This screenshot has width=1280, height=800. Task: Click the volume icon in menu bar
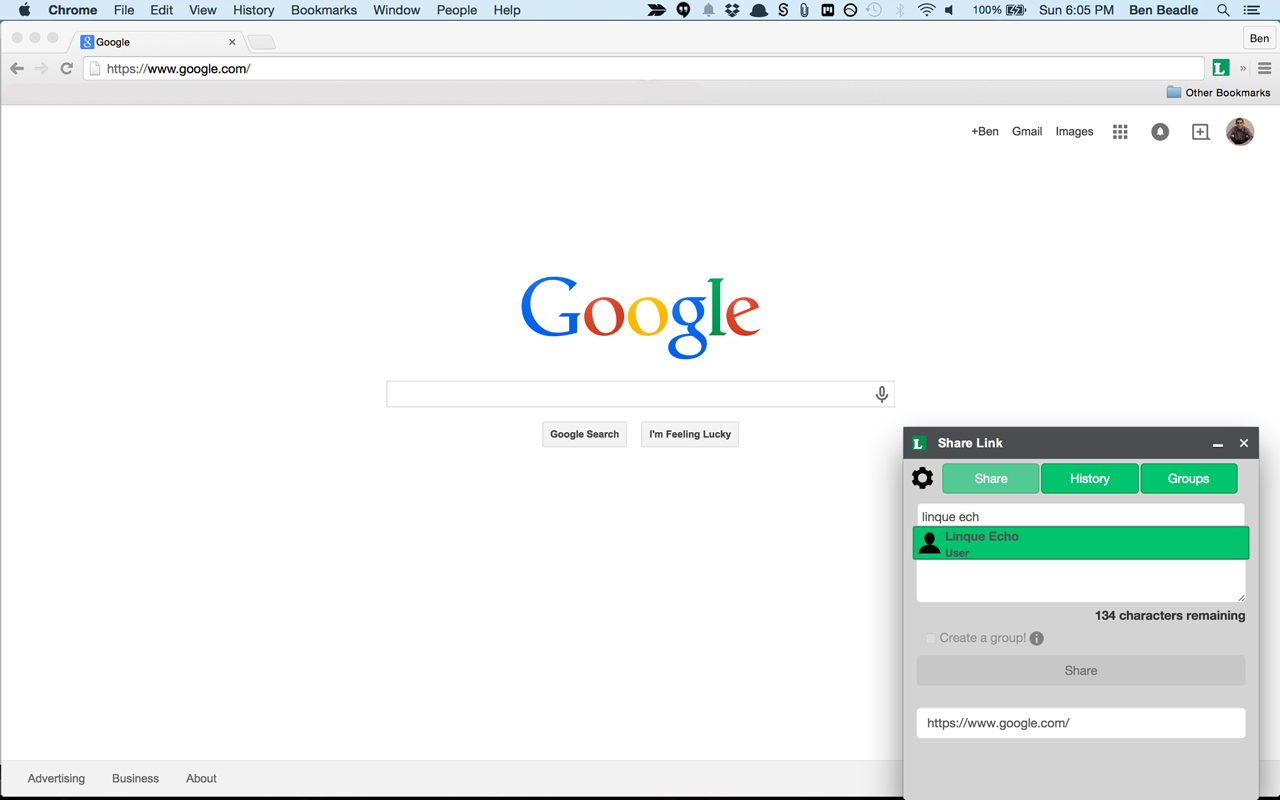[949, 10]
